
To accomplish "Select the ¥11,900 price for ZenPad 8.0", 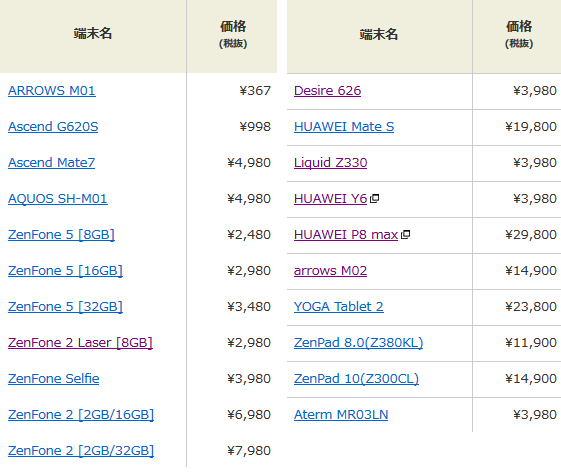I will (531, 343).
